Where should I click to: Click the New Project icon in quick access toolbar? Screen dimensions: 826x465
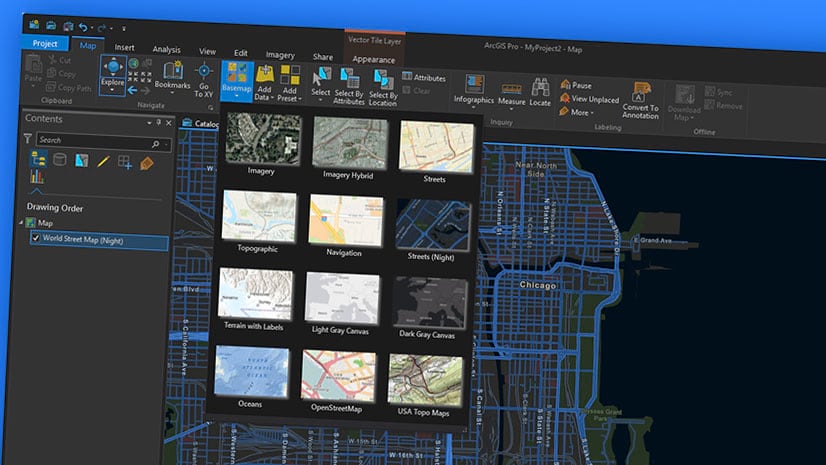[x=35, y=24]
